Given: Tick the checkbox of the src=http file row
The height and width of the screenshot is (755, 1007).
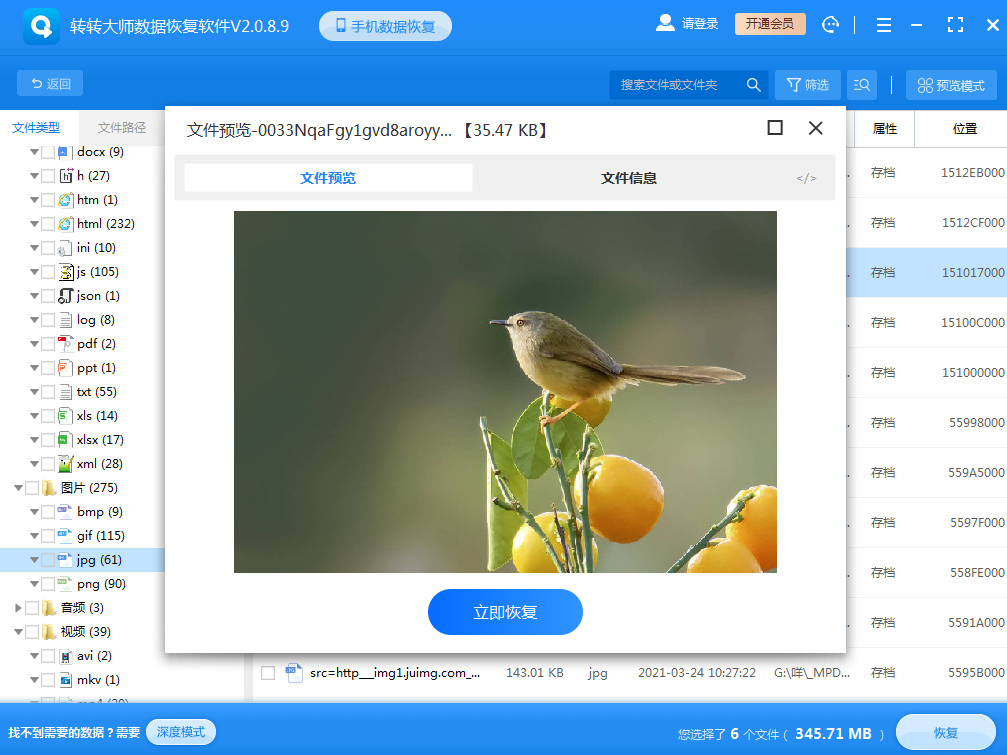Looking at the screenshot, I should 266,673.
